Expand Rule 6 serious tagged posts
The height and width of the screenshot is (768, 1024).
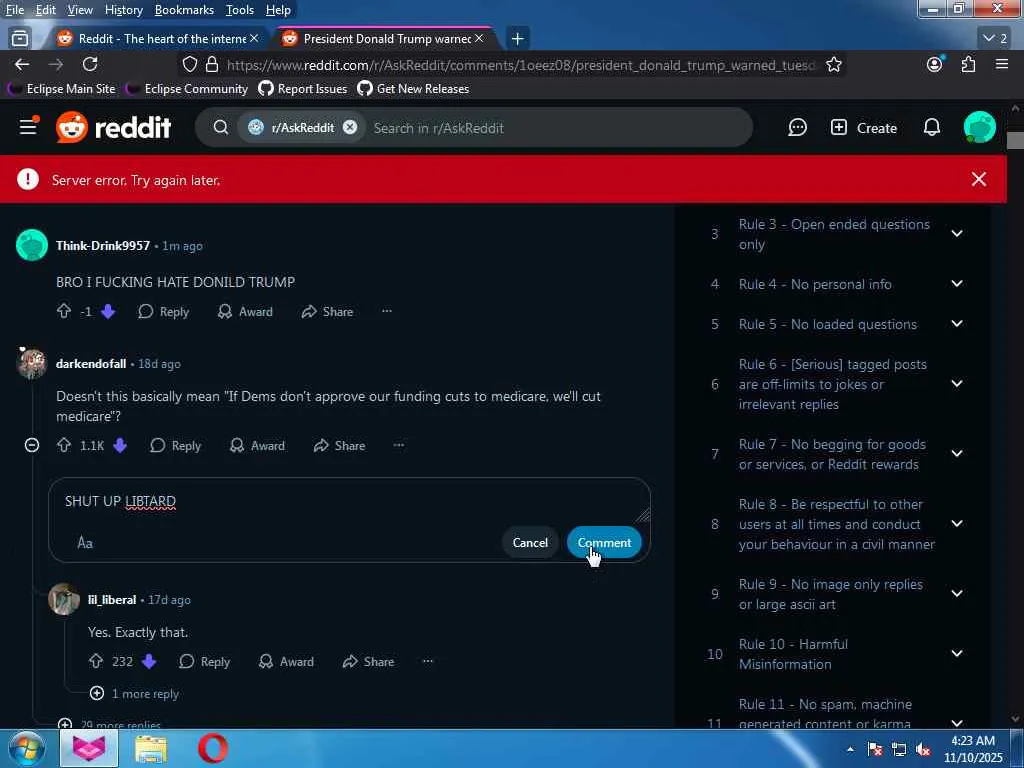pyautogui.click(x=957, y=384)
